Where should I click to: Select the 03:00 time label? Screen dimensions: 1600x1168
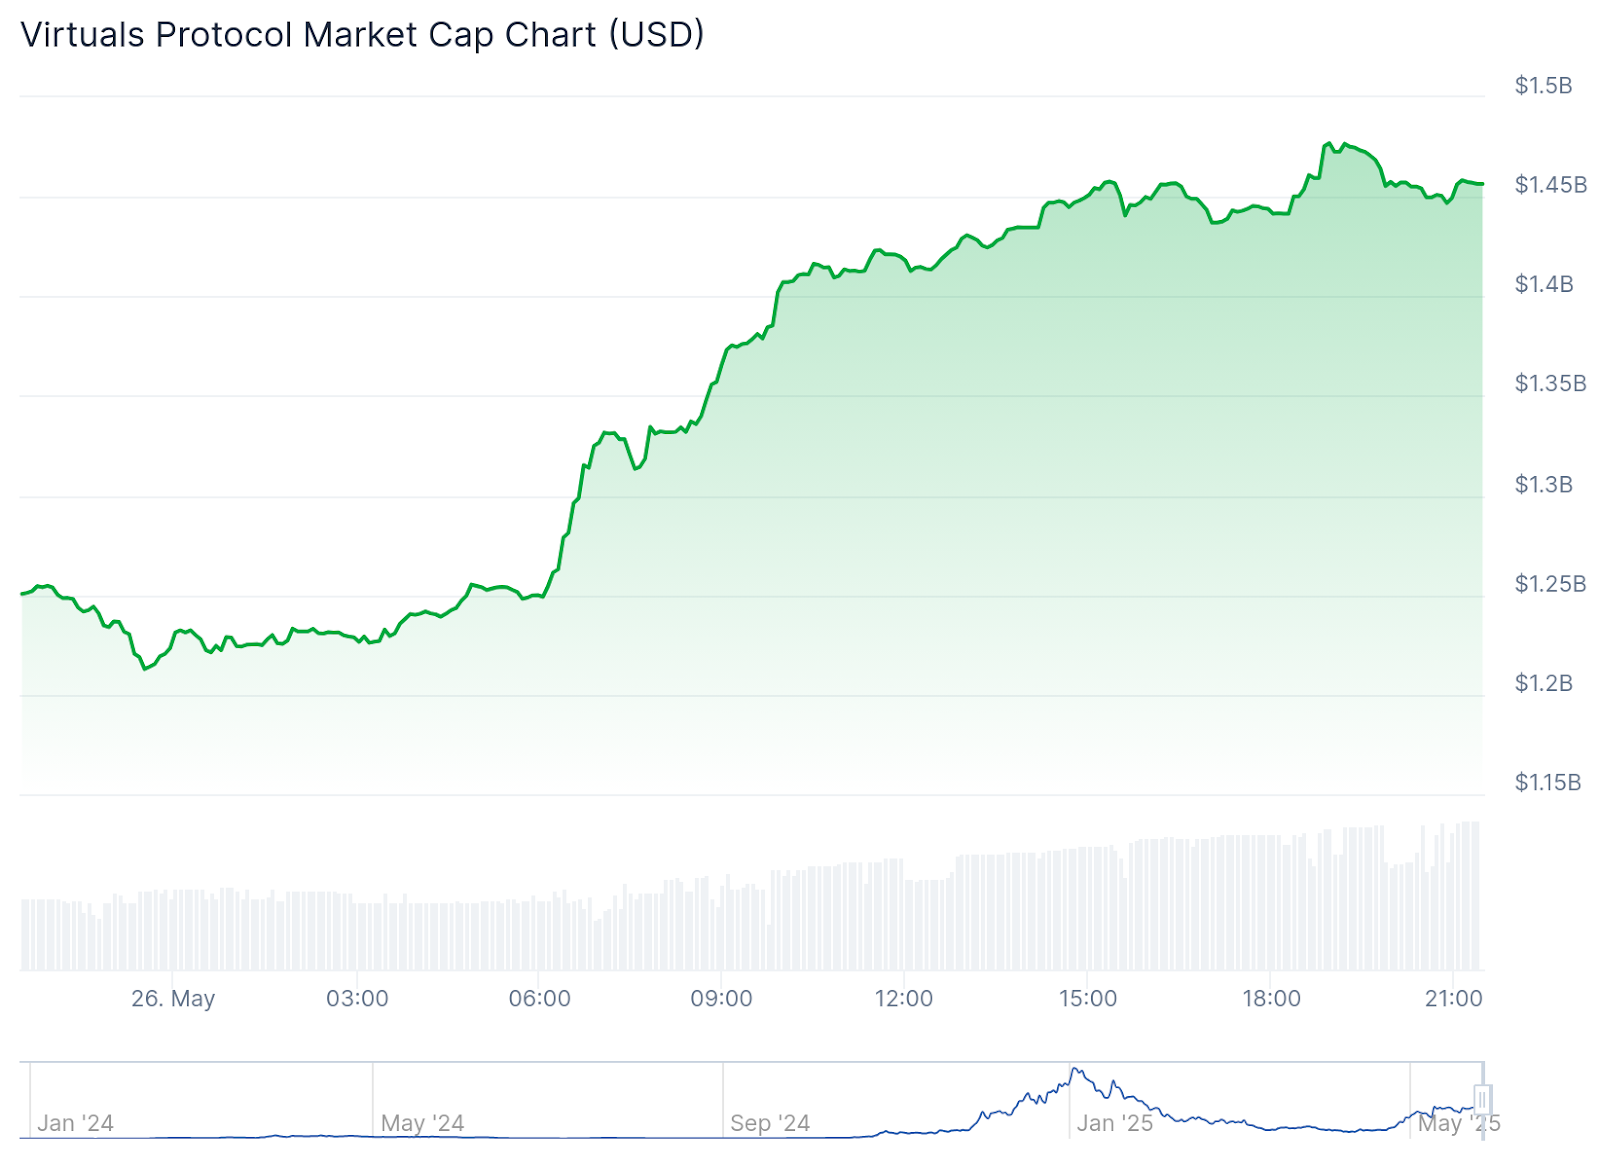pyautogui.click(x=357, y=999)
